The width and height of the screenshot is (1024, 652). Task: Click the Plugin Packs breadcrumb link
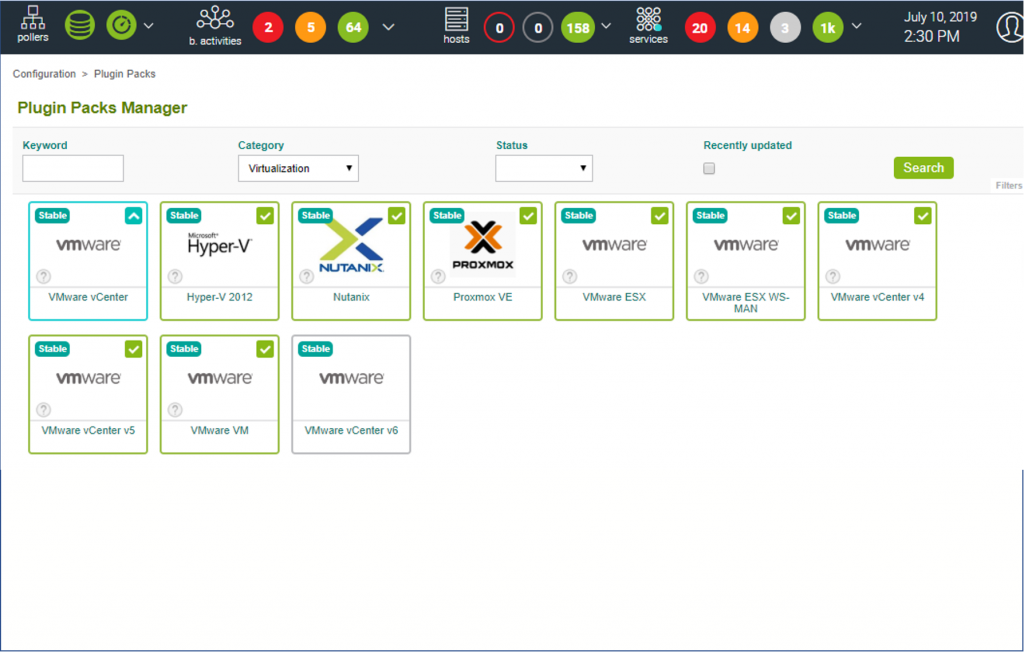tap(125, 74)
